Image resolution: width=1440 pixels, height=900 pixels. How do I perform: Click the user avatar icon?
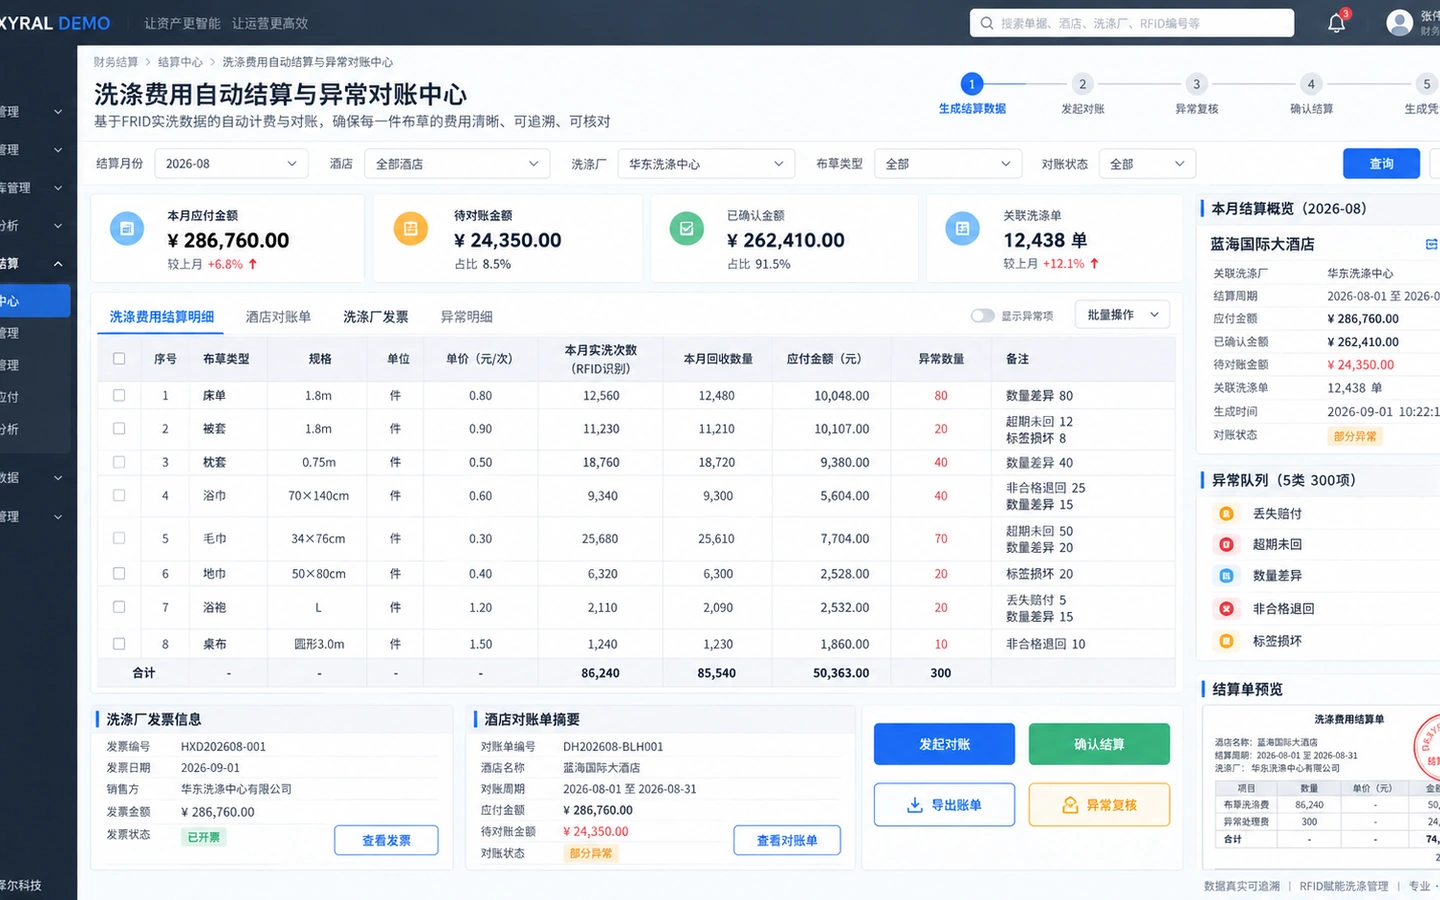tap(1400, 23)
